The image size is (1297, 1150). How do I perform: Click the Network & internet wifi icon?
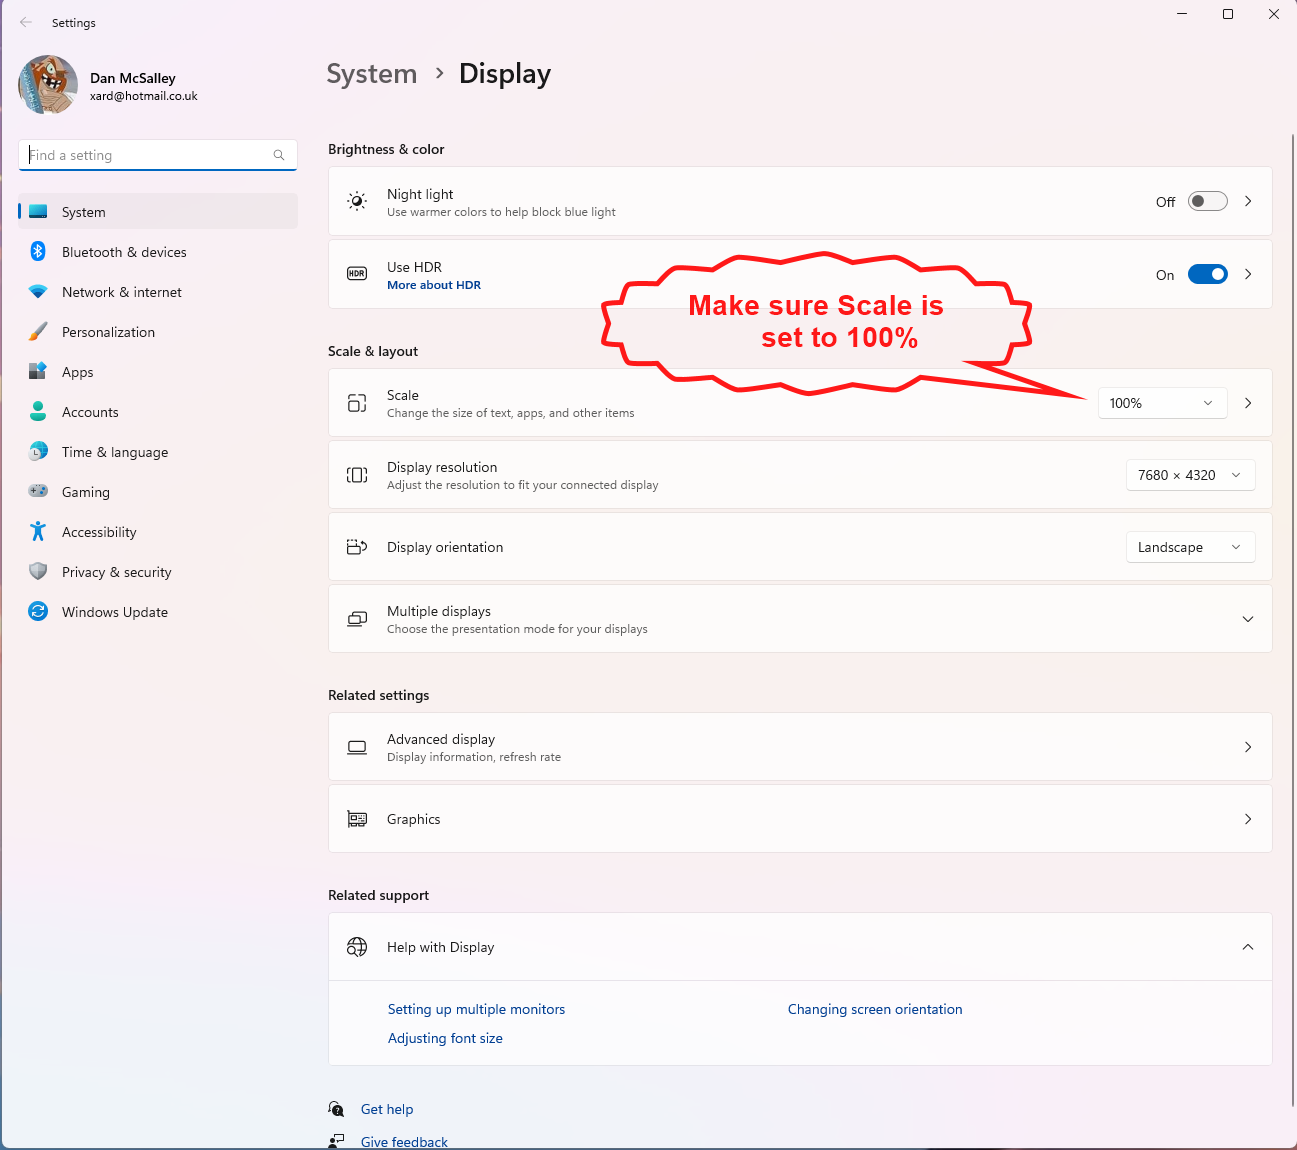38,292
